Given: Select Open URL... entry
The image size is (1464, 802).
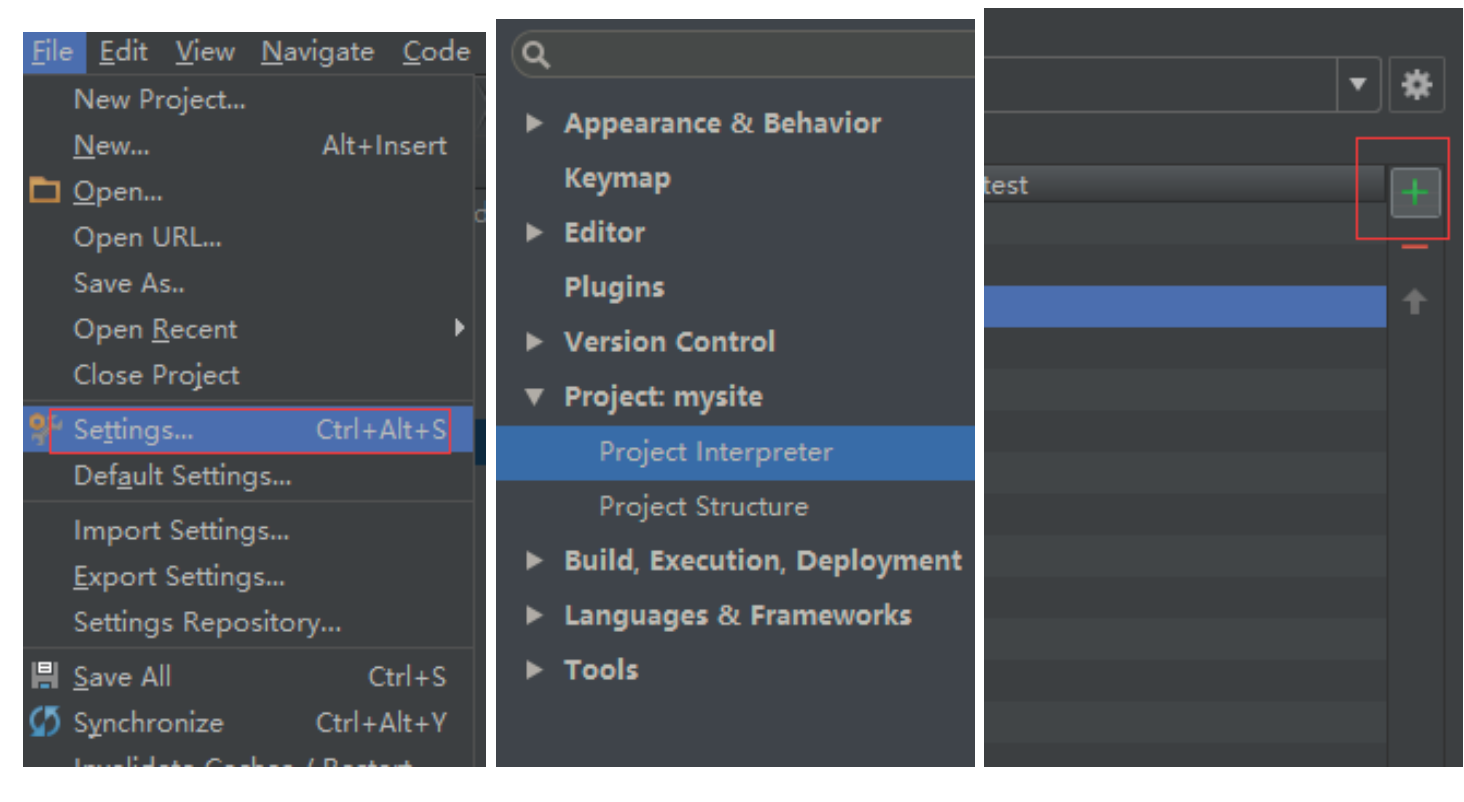Looking at the screenshot, I should (x=148, y=238).
